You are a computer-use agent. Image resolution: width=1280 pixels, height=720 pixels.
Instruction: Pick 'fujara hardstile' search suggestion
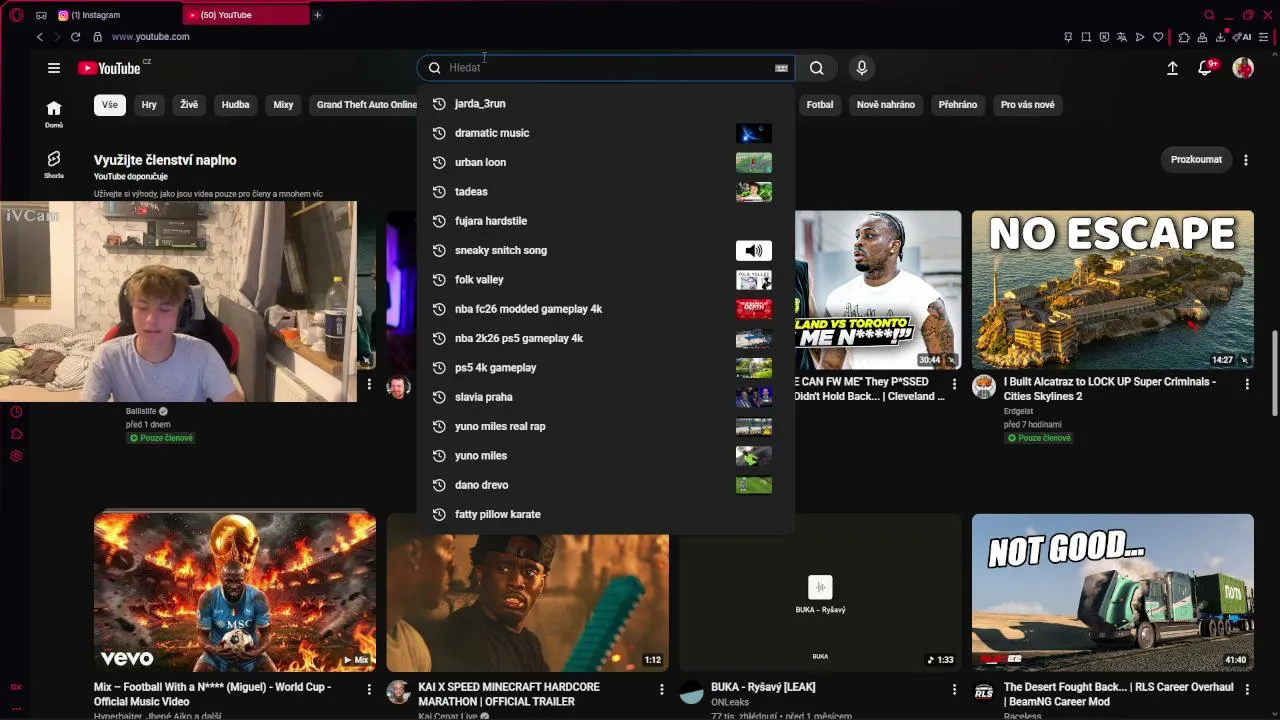coord(606,221)
